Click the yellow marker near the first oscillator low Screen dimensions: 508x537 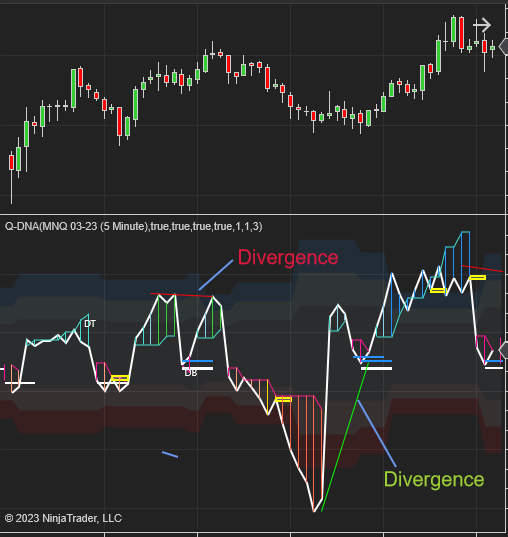pyautogui.click(x=120, y=378)
